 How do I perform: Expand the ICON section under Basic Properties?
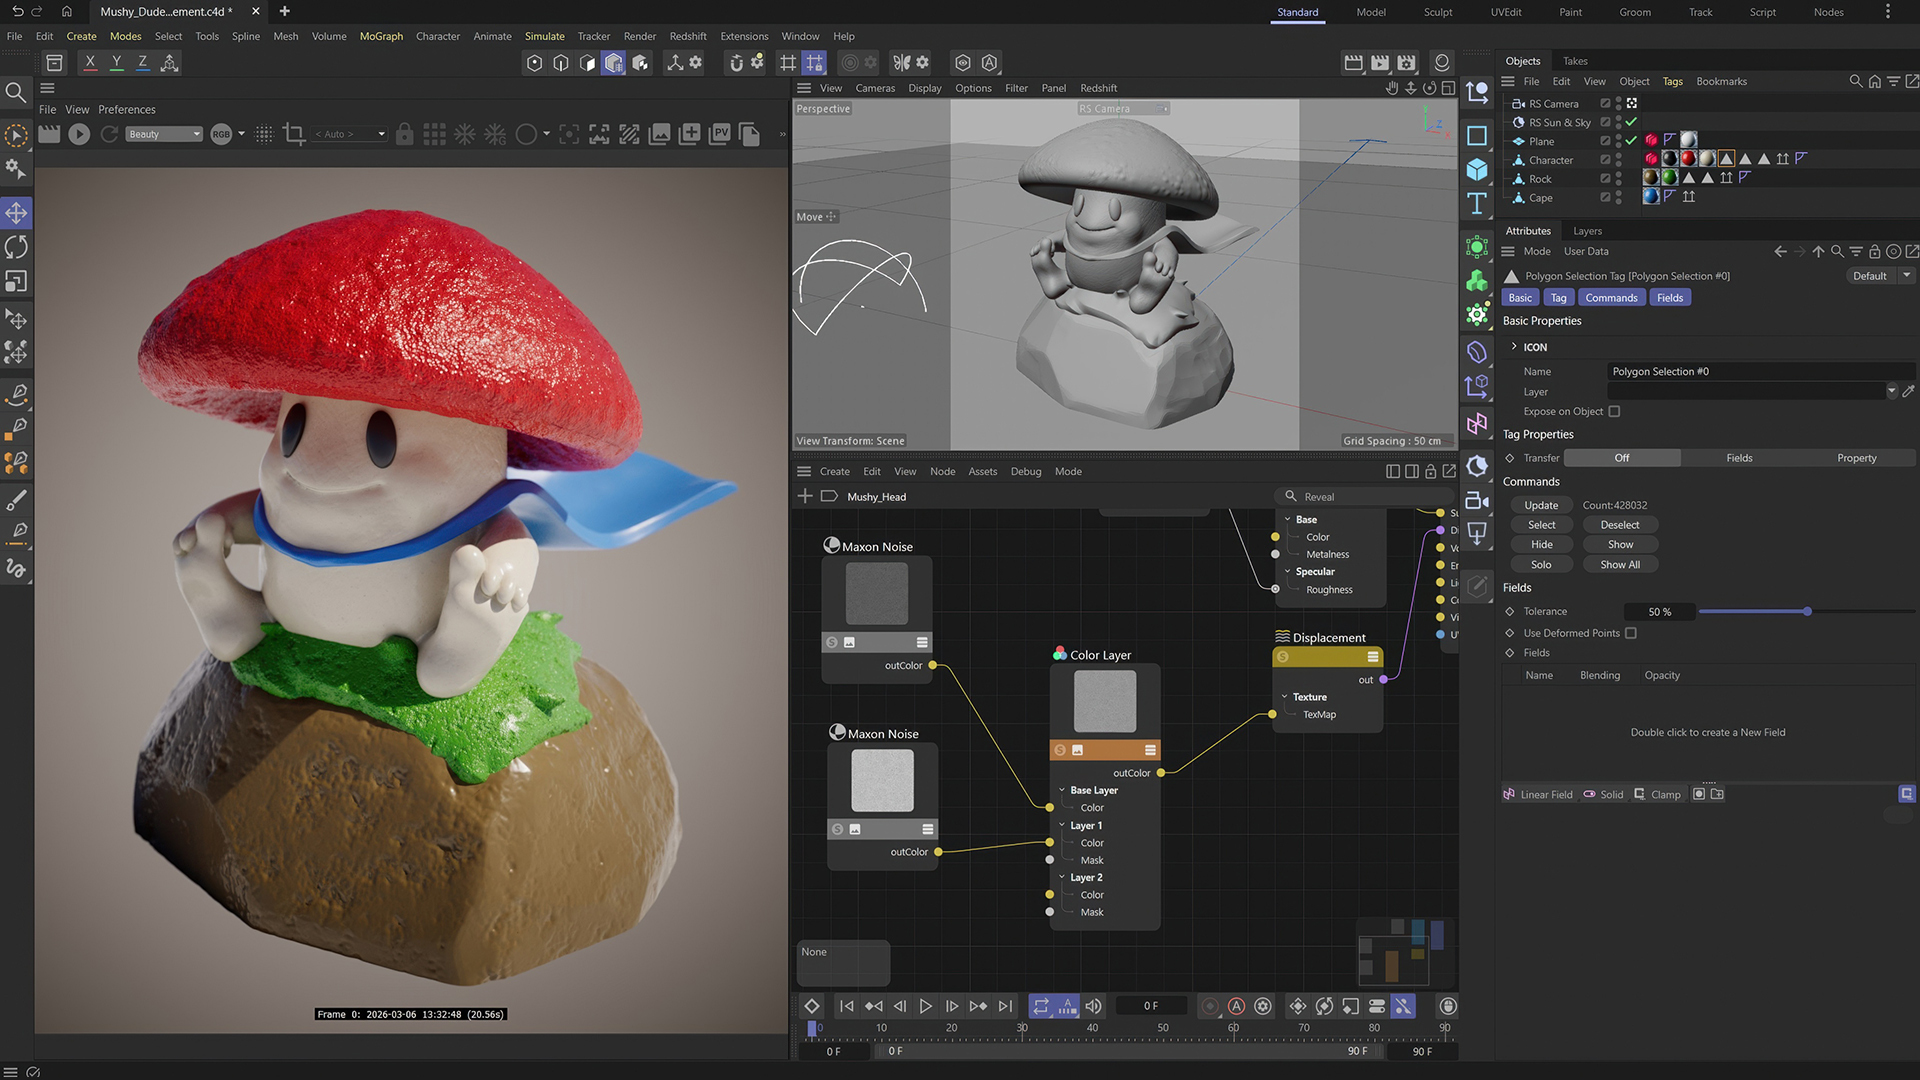[1514, 346]
